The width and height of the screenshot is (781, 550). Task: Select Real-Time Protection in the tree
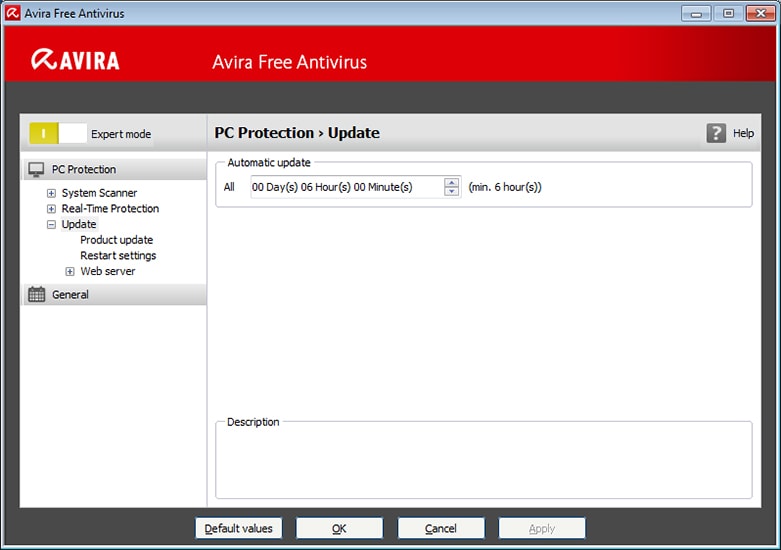point(110,209)
